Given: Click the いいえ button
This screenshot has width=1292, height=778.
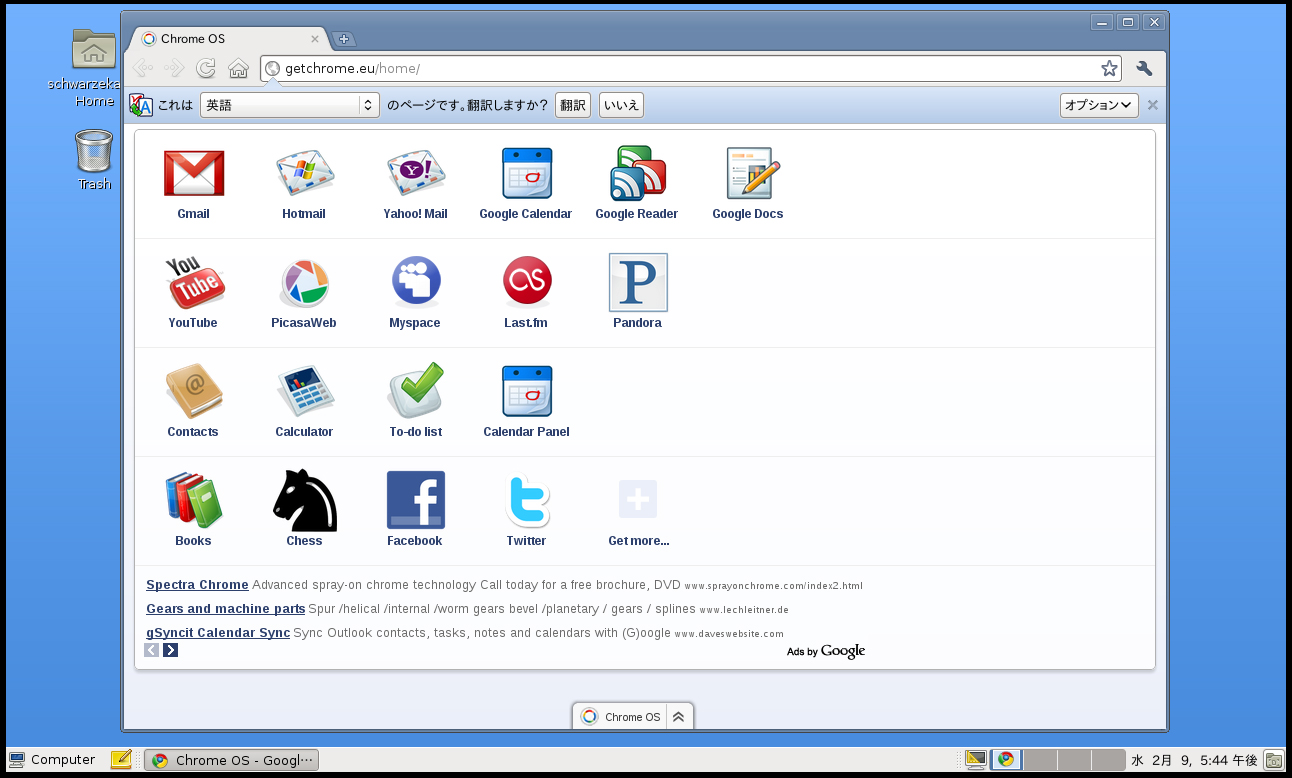Looking at the screenshot, I should (x=621, y=105).
